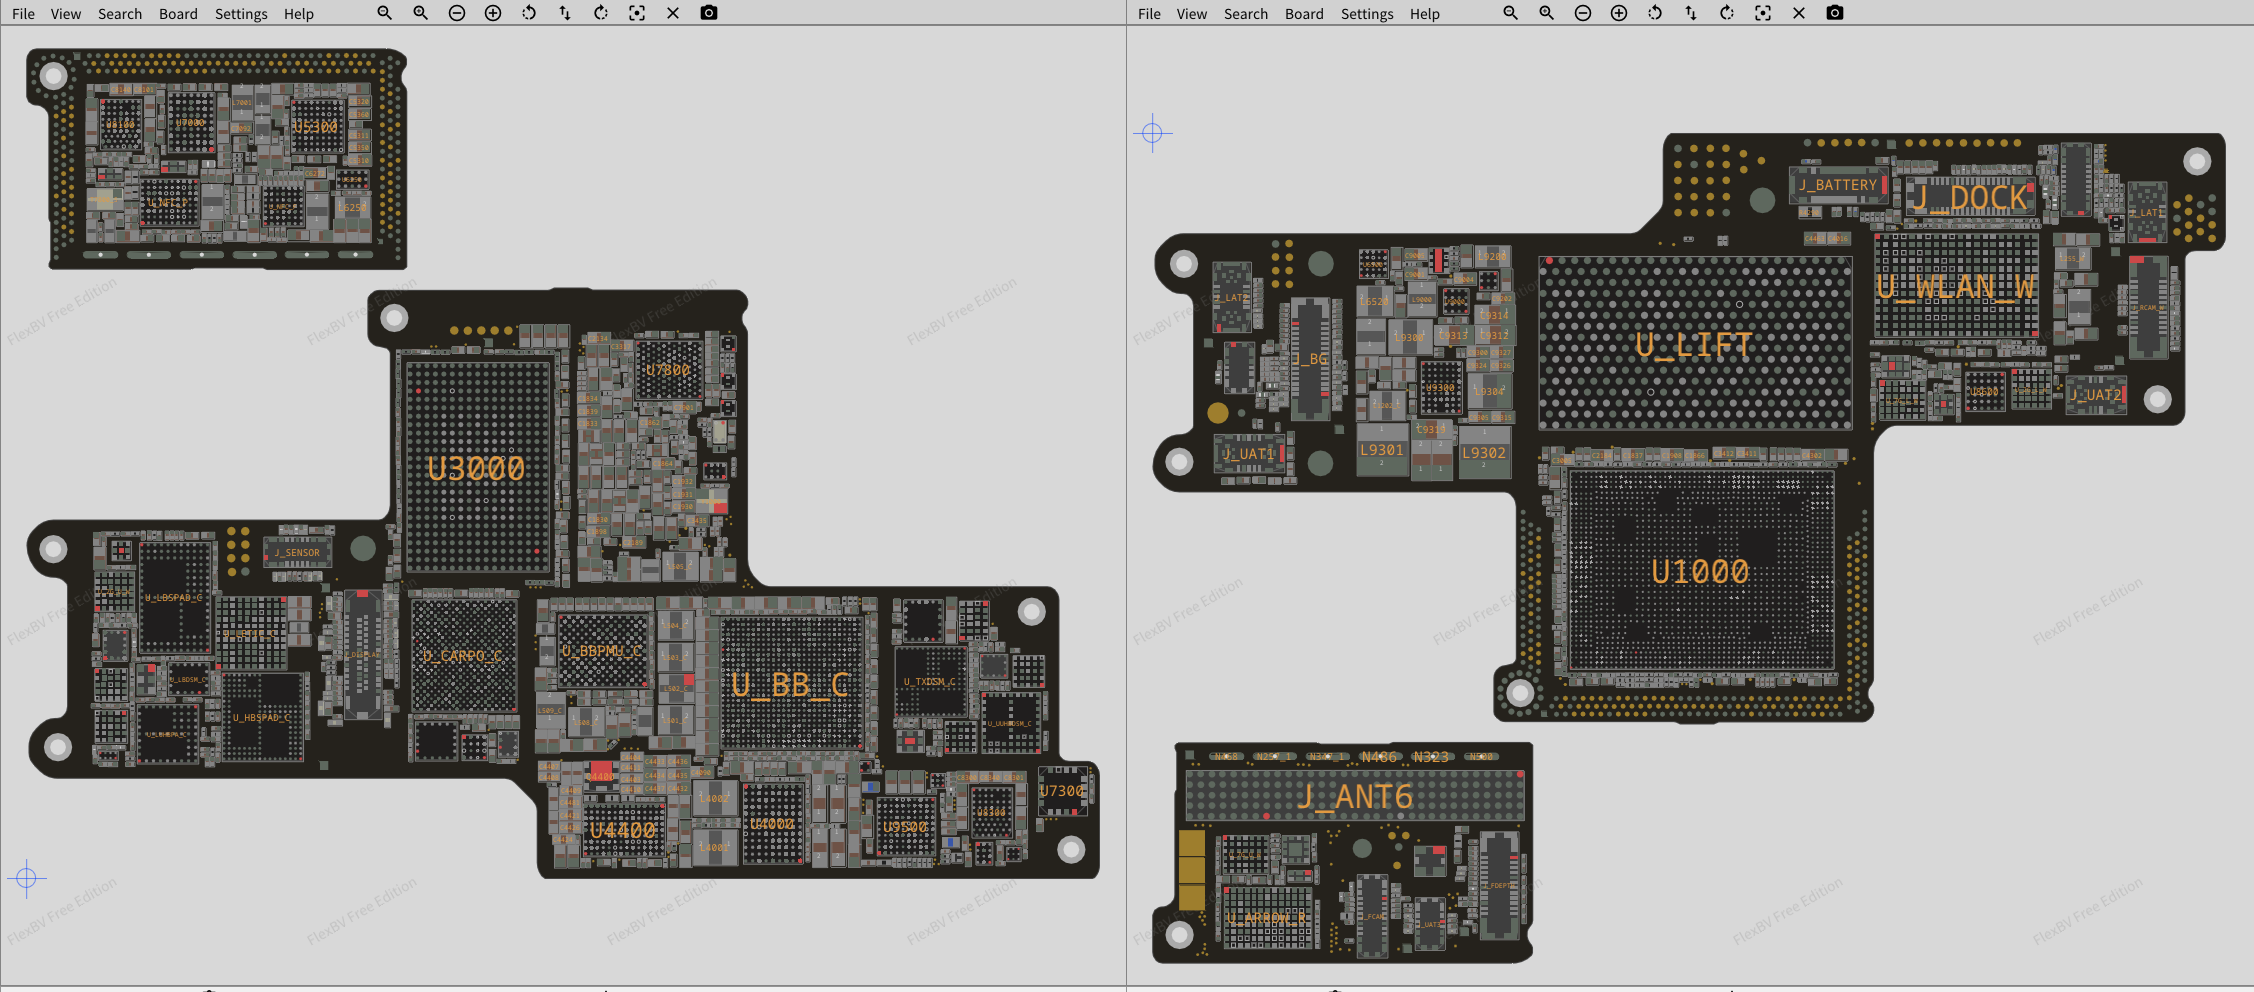The image size is (2254, 992).
Task: Flip the board in the left pane
Action: point(565,13)
